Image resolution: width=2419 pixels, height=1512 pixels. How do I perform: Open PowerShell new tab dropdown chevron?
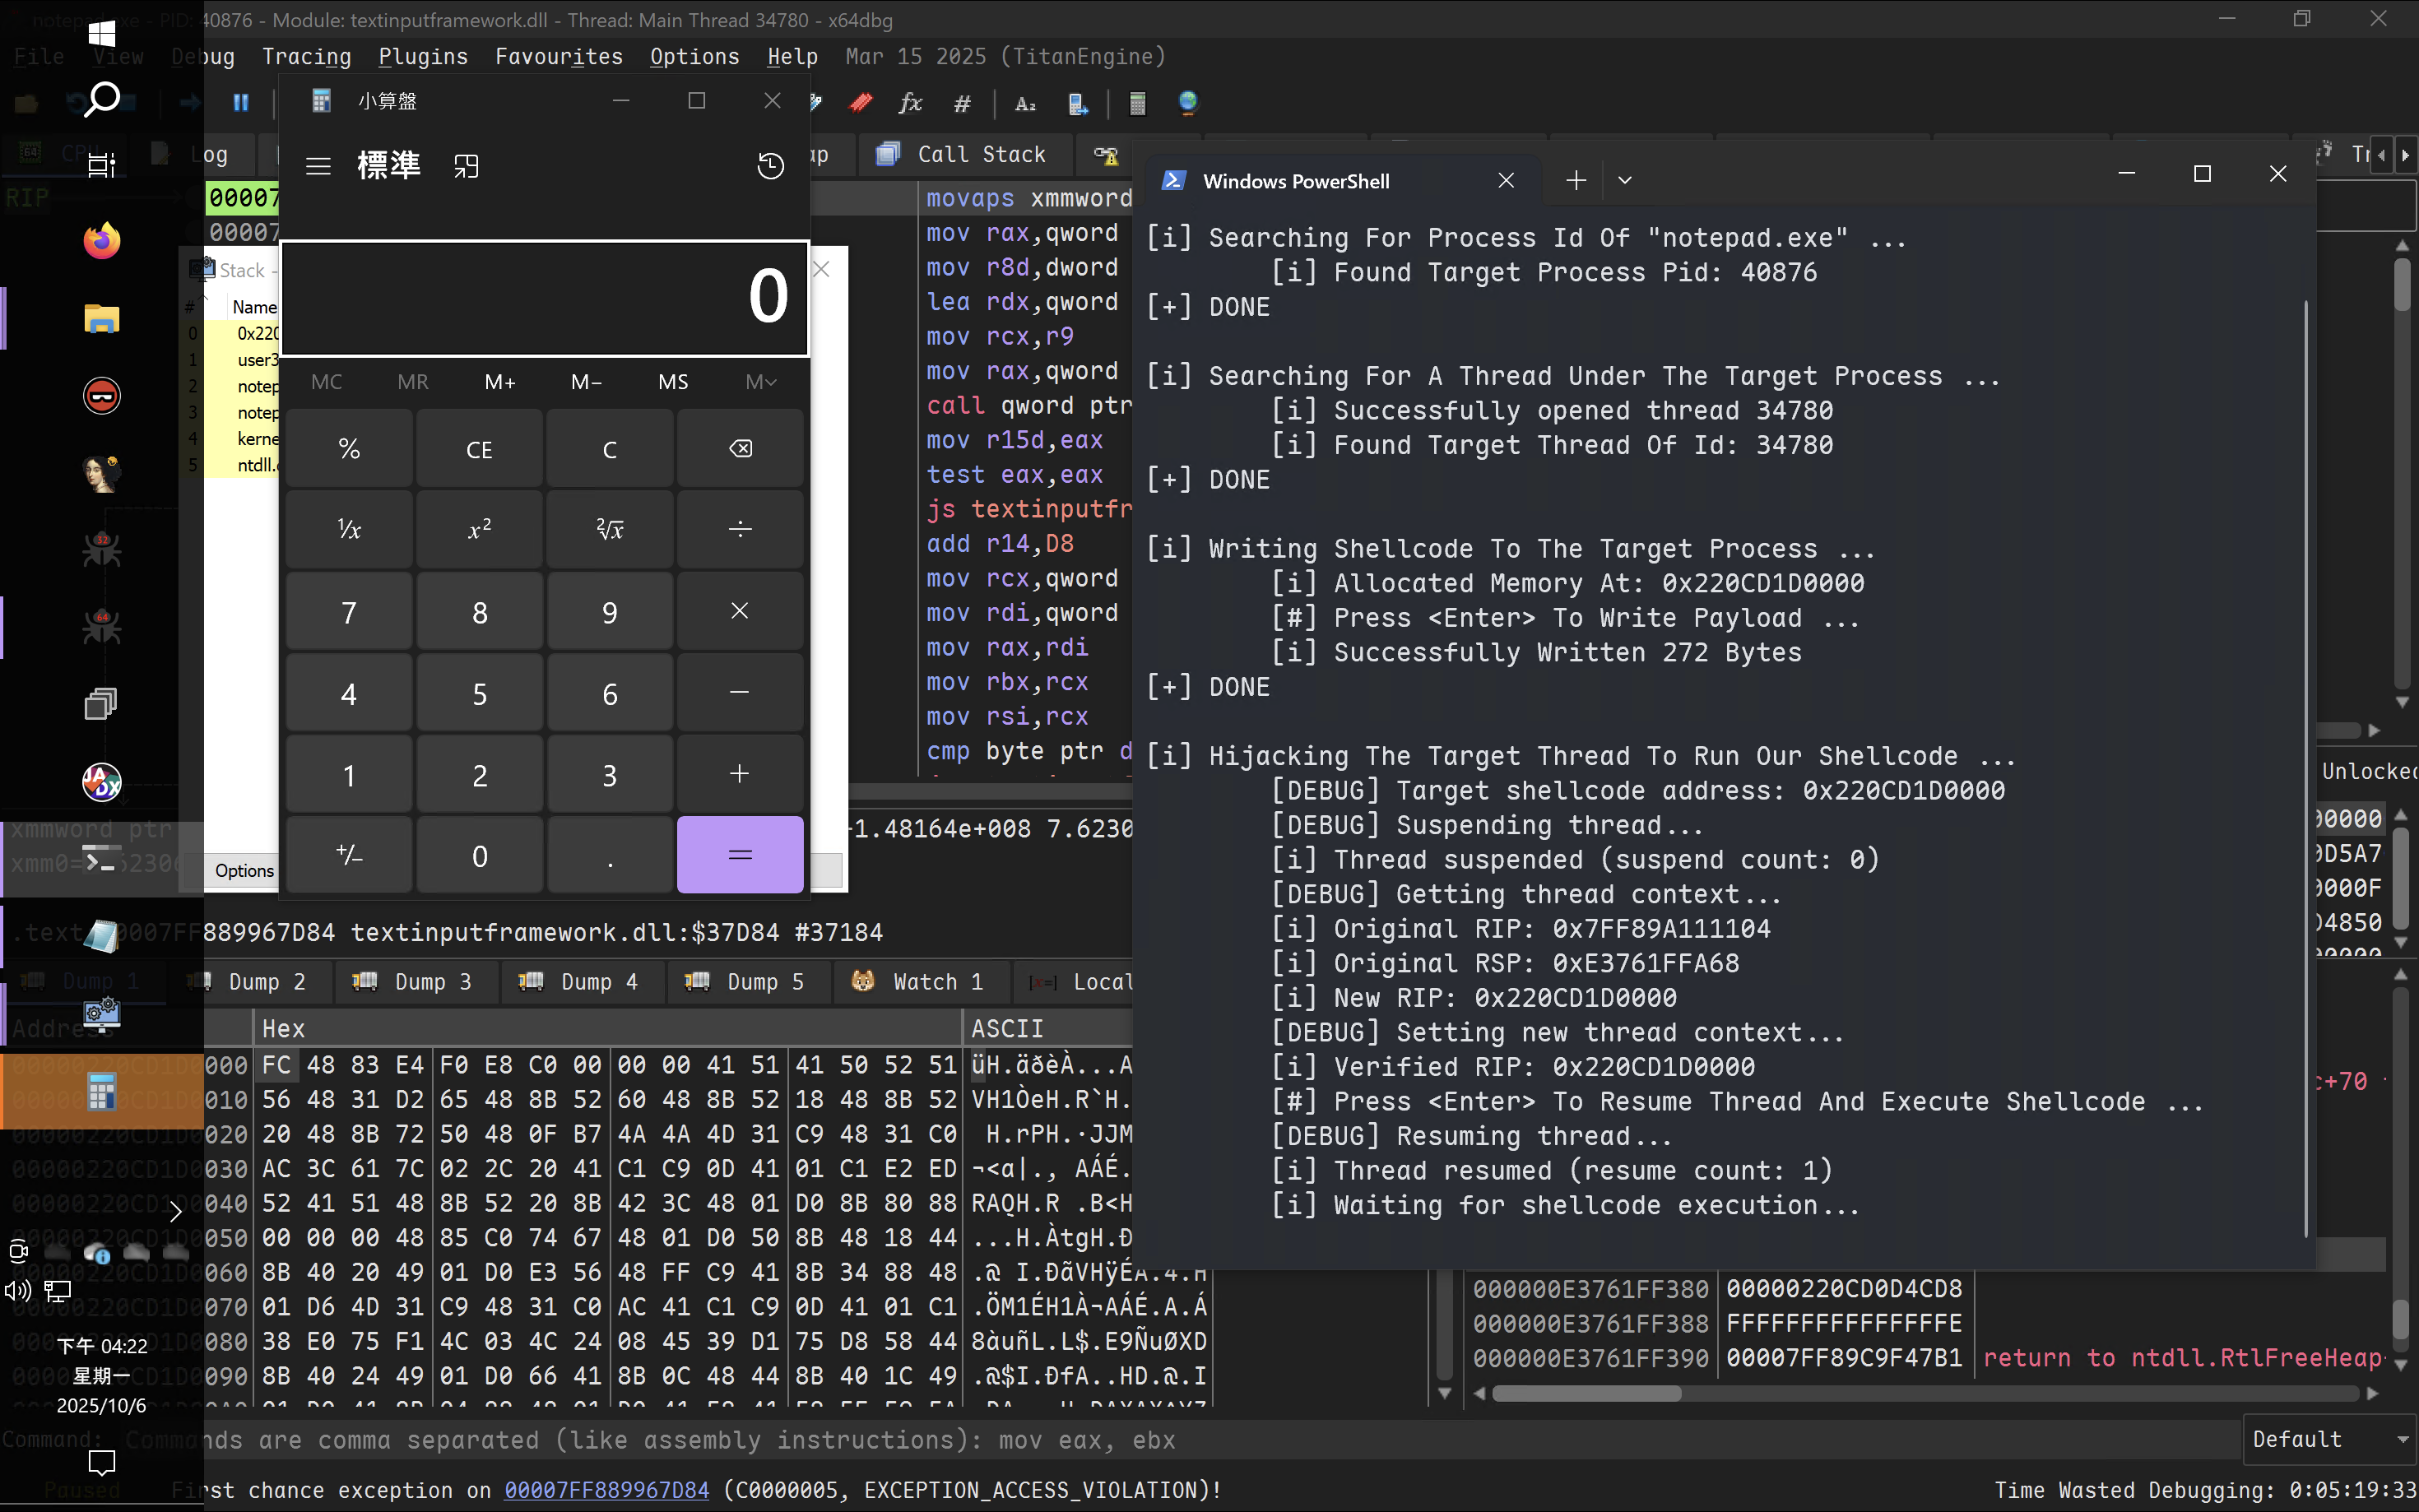1625,181
